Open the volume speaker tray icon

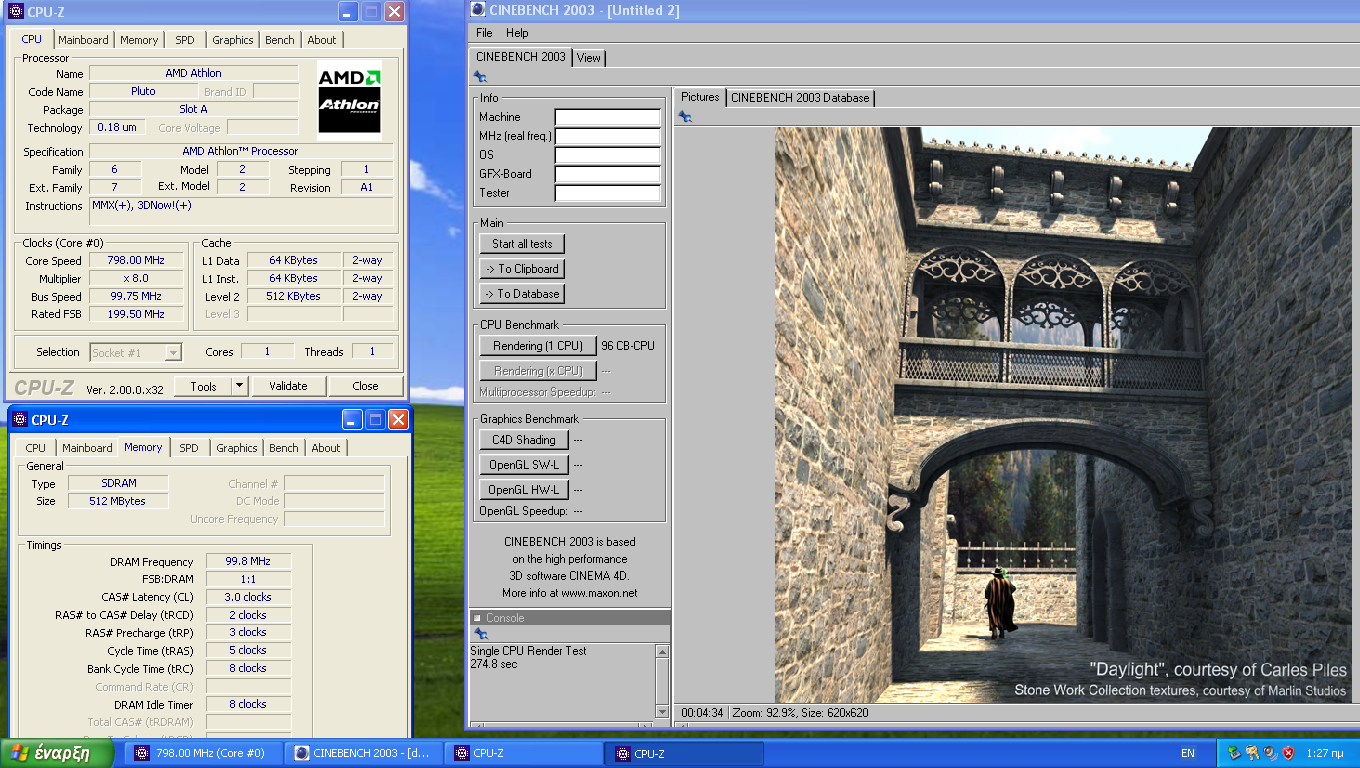[x=1269, y=753]
